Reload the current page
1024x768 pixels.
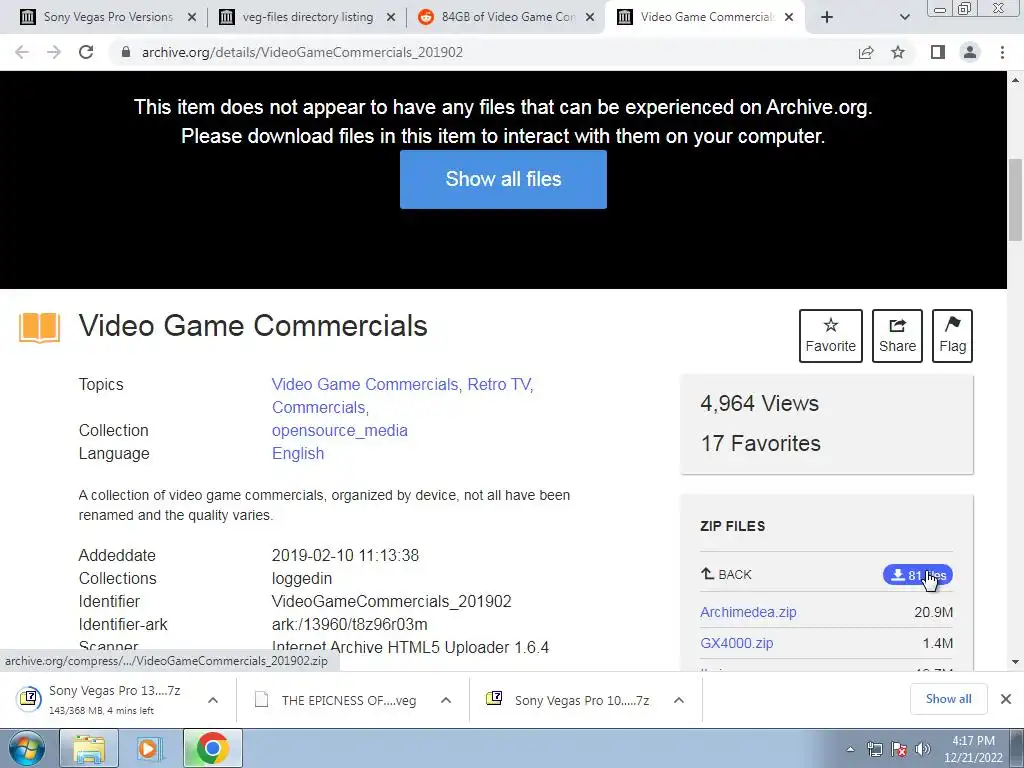point(86,52)
